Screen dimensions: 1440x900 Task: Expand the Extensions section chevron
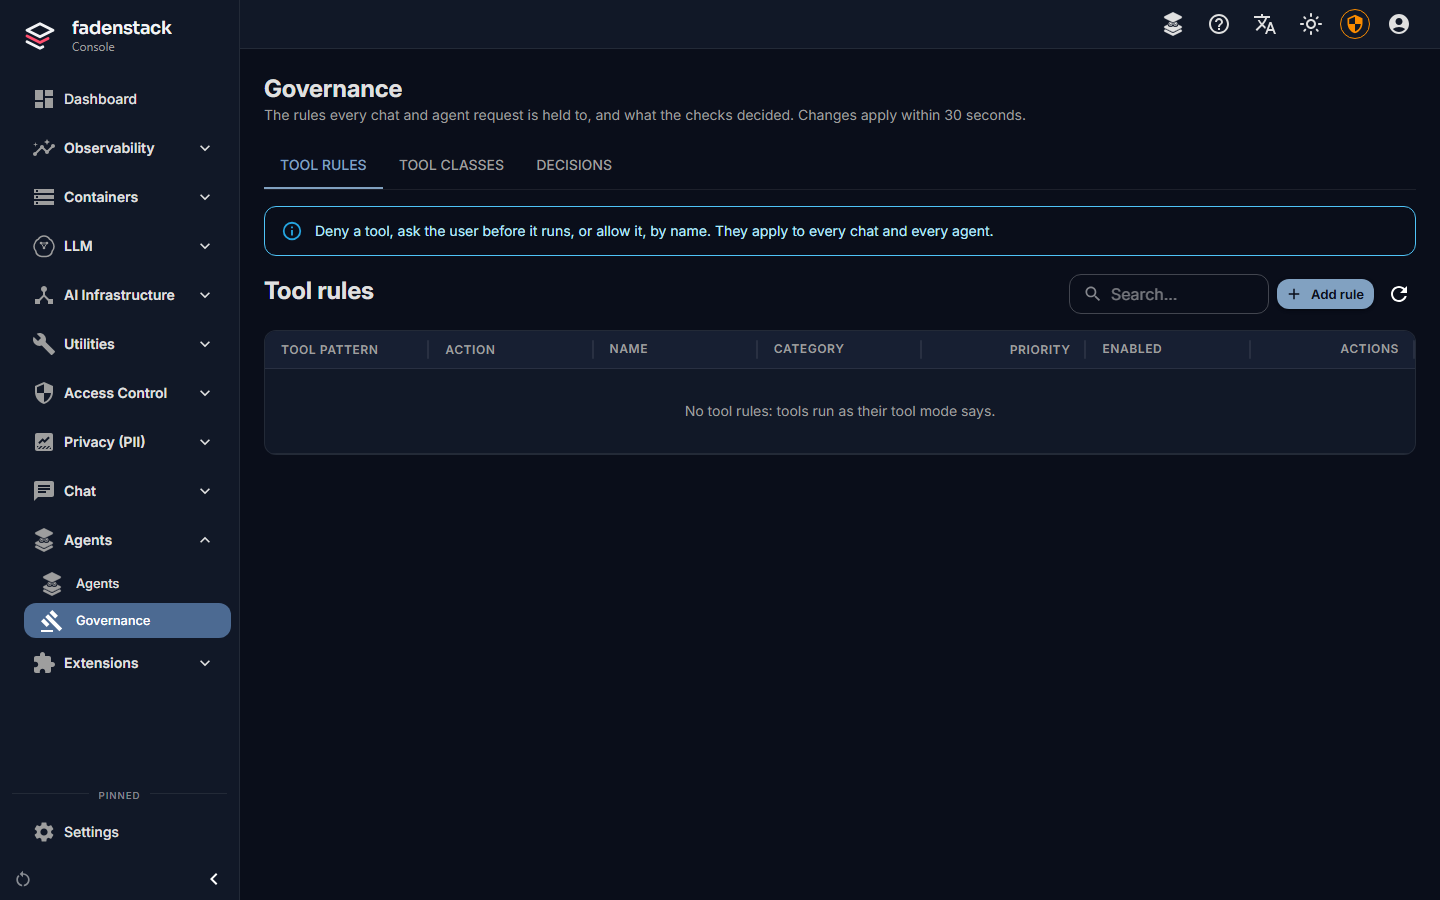pyautogui.click(x=205, y=663)
